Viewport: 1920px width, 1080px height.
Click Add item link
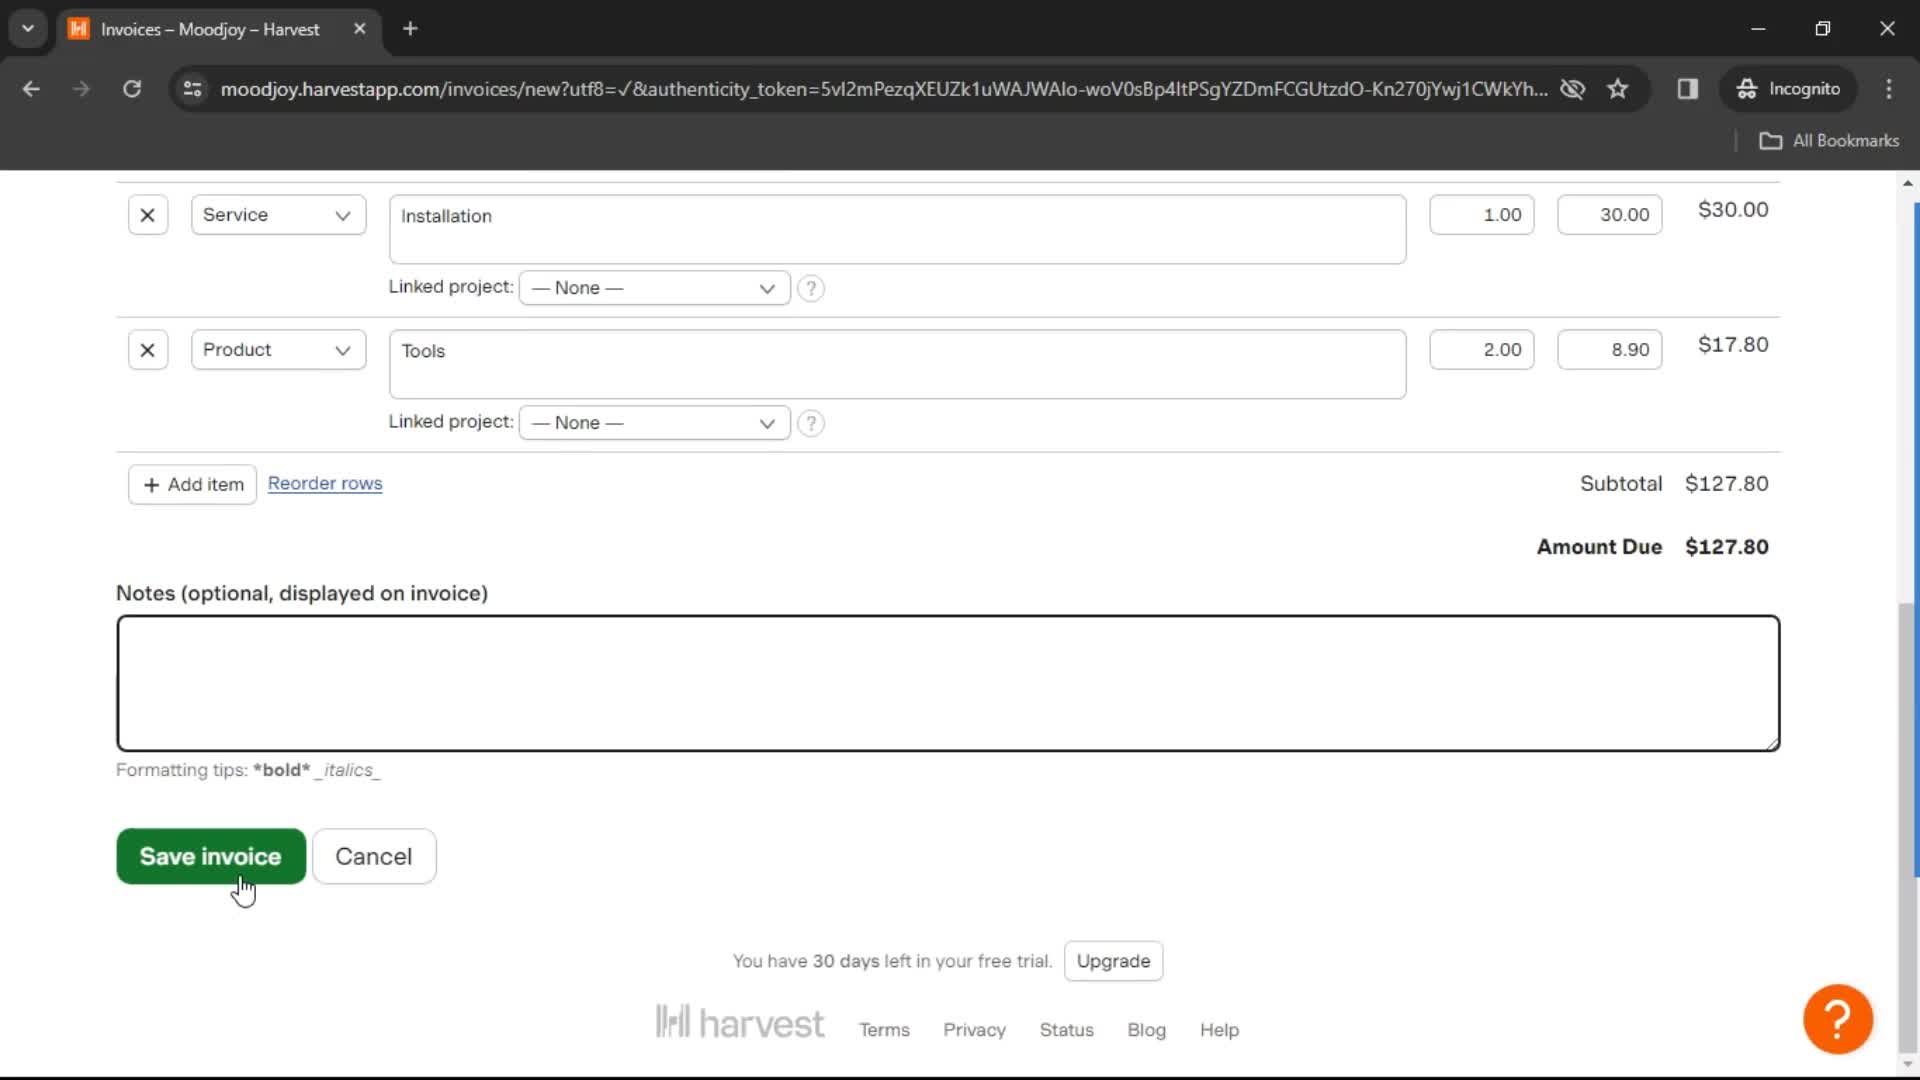click(193, 484)
